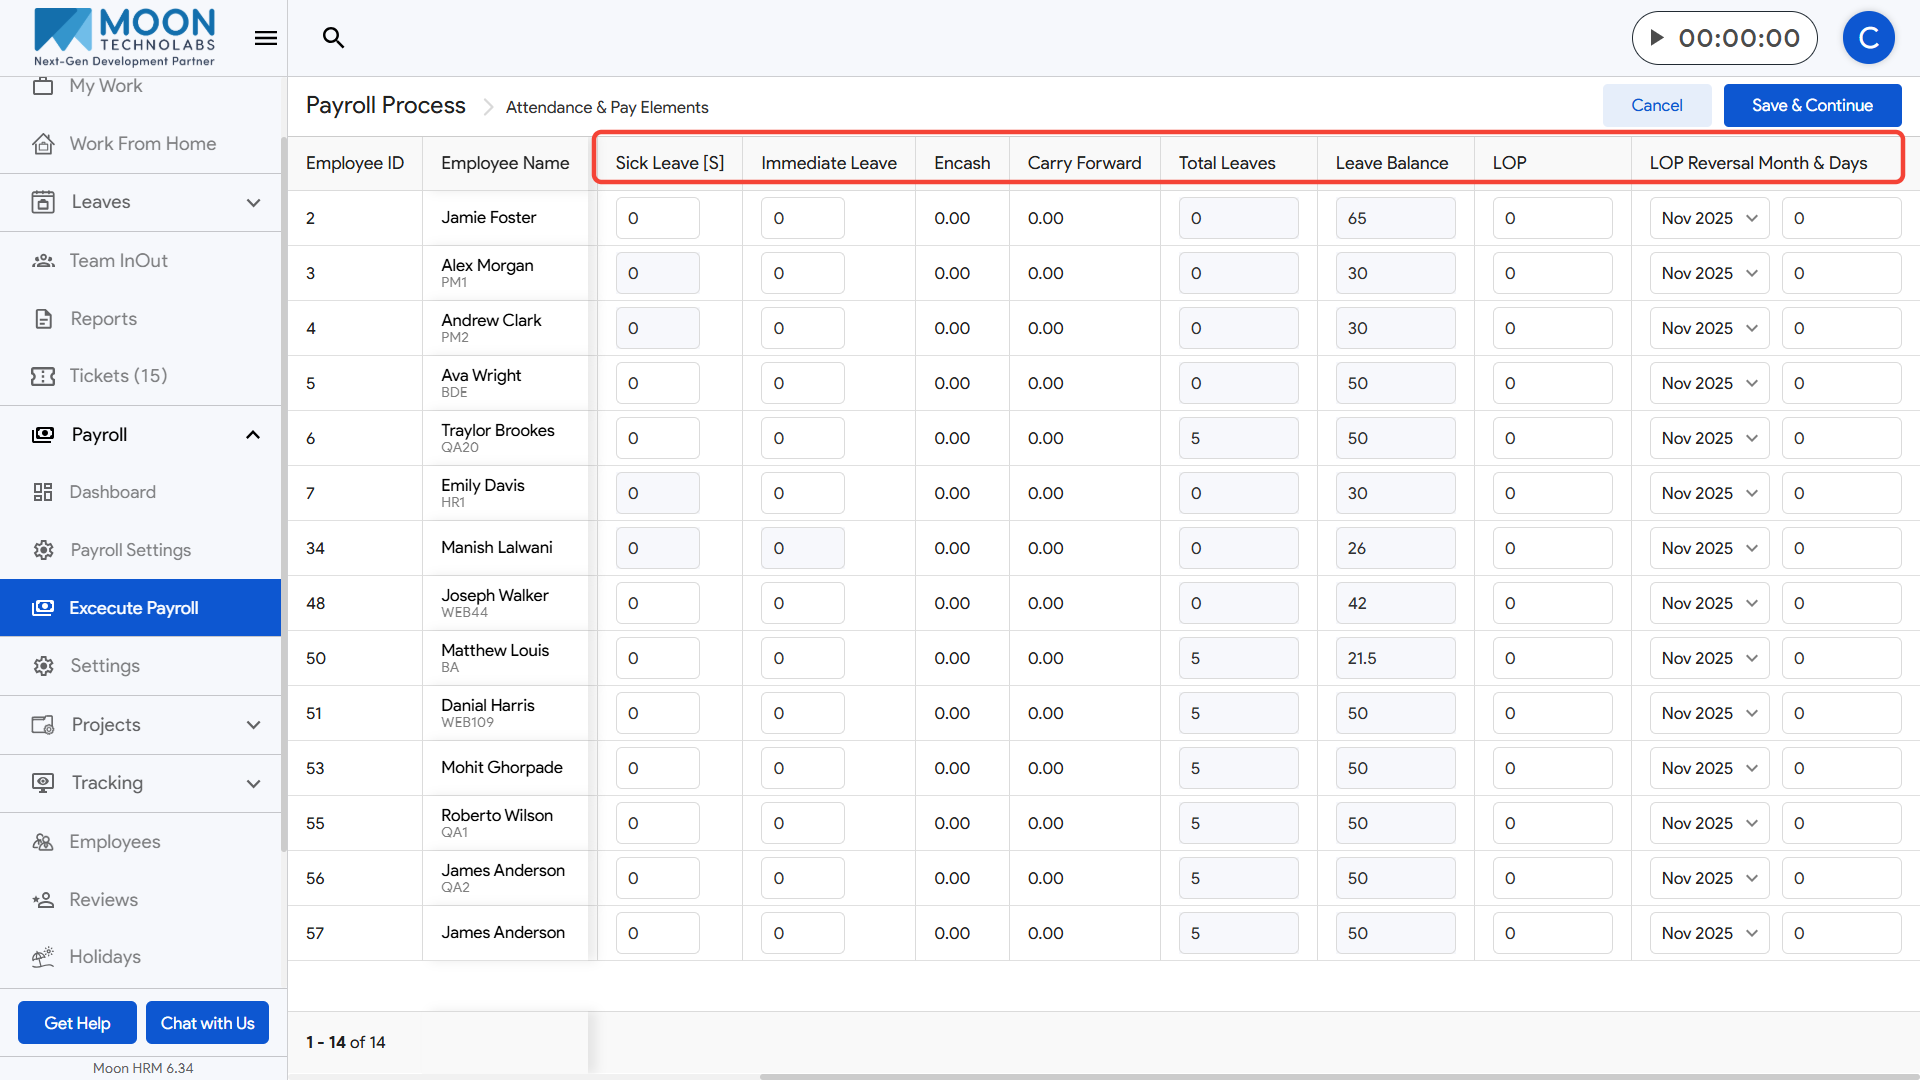Open Payroll Settings gear icon
Viewport: 1920px width, 1080px height.
tap(43, 550)
